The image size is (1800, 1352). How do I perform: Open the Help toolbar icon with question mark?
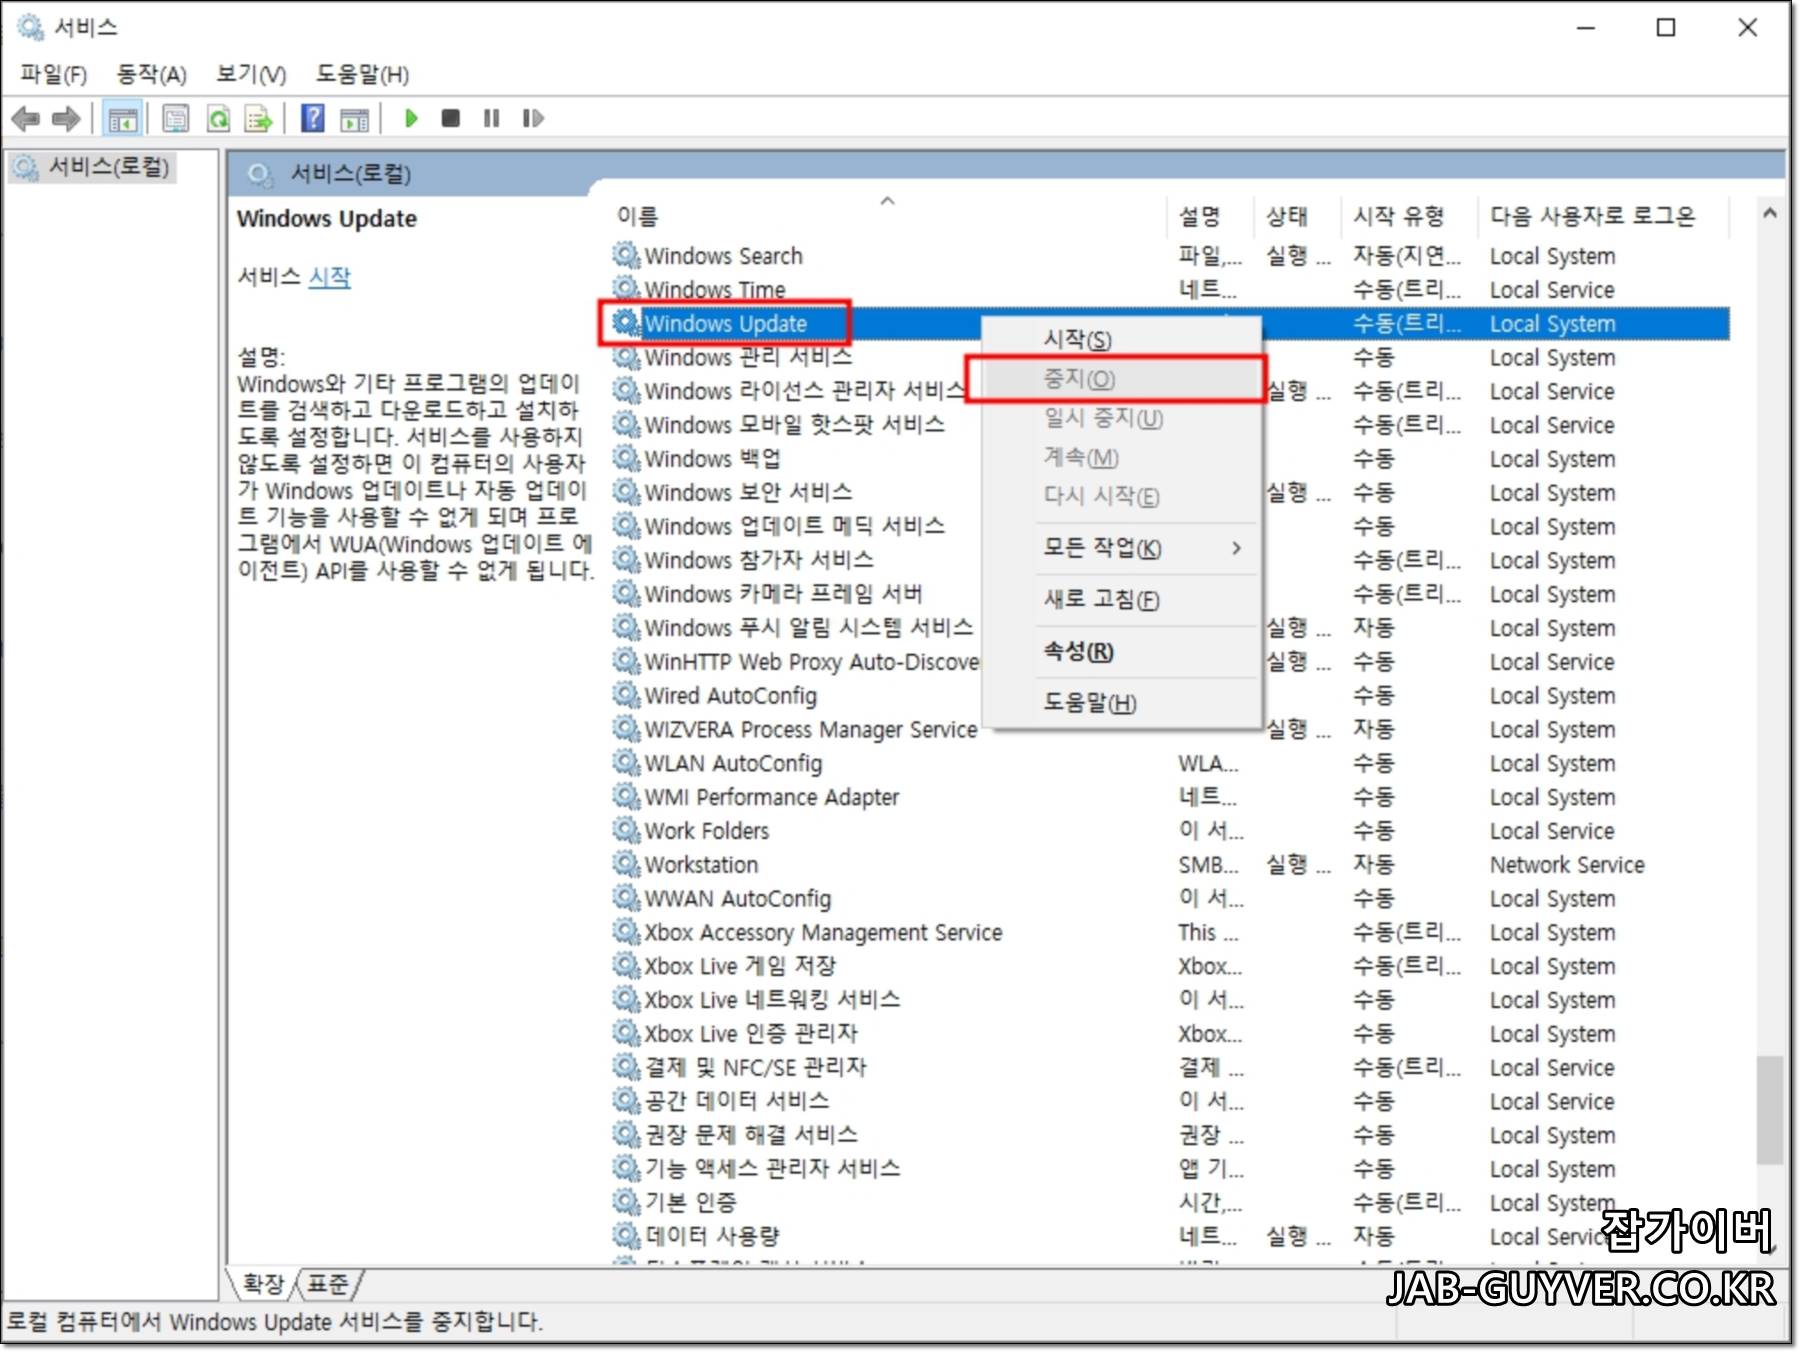point(313,119)
